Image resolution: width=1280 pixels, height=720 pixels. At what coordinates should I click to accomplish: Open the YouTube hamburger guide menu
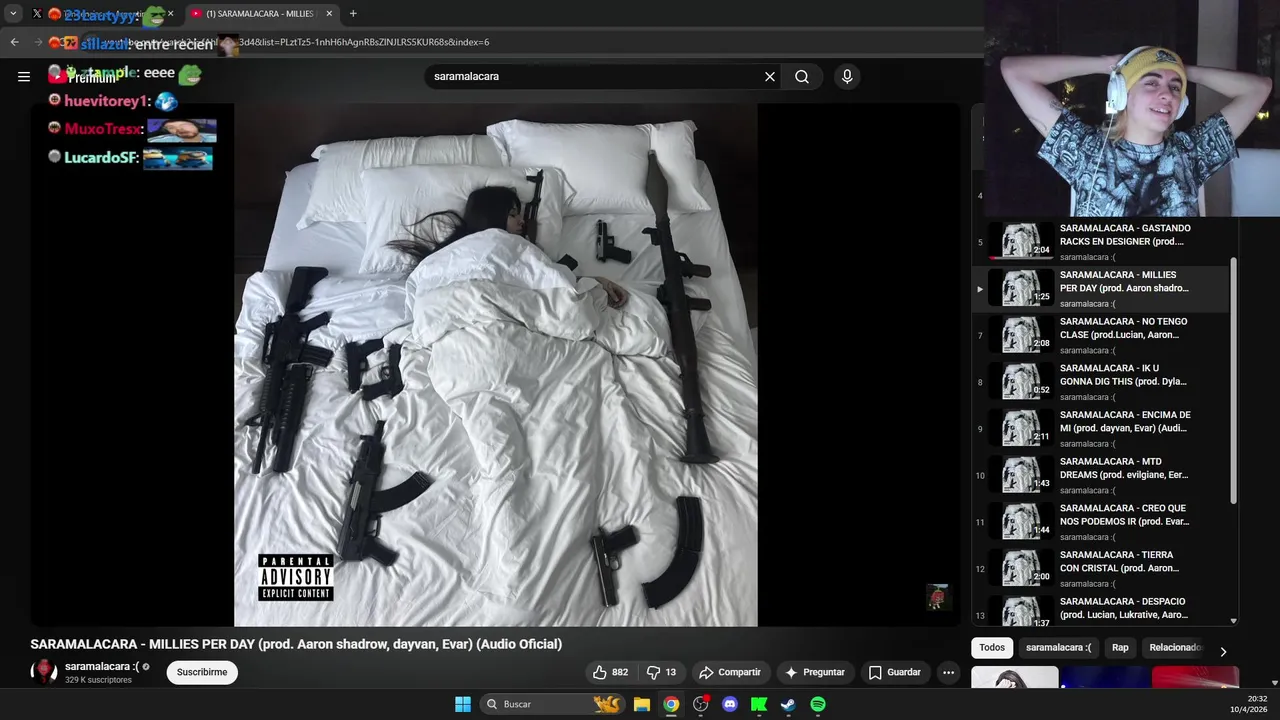[24, 76]
